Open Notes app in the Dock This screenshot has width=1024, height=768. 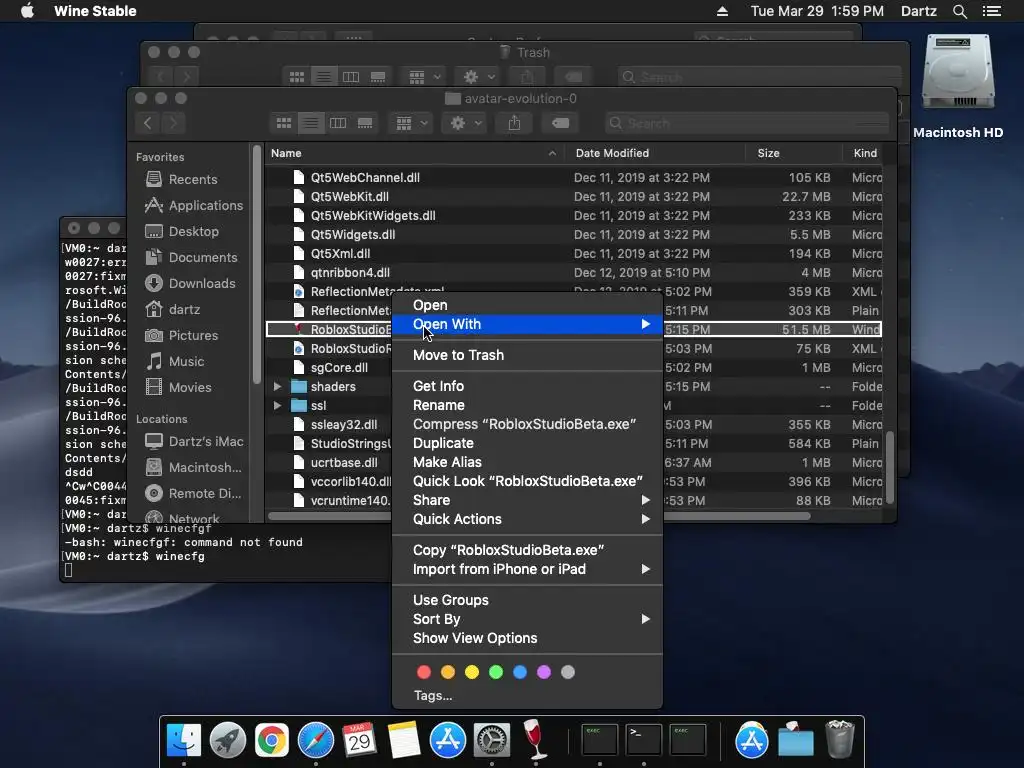pos(404,739)
